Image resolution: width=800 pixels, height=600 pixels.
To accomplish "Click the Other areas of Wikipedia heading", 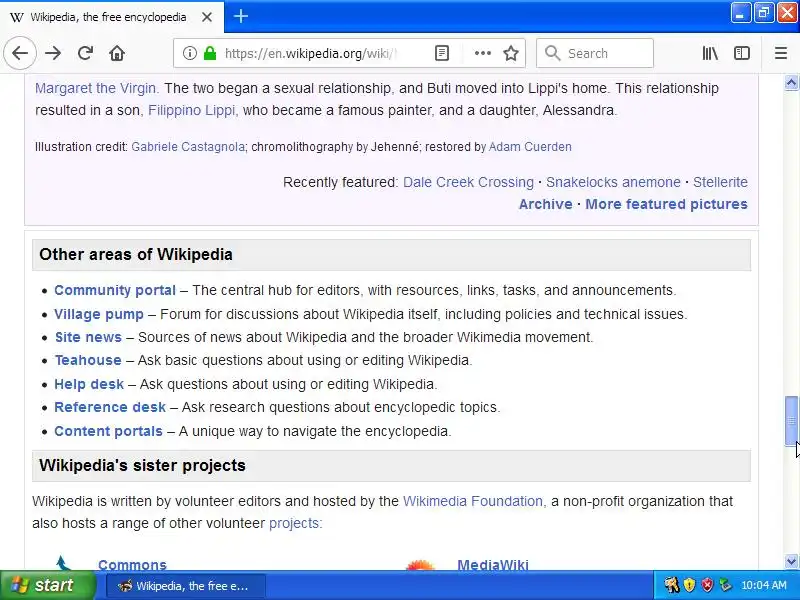I will click(x=136, y=255).
